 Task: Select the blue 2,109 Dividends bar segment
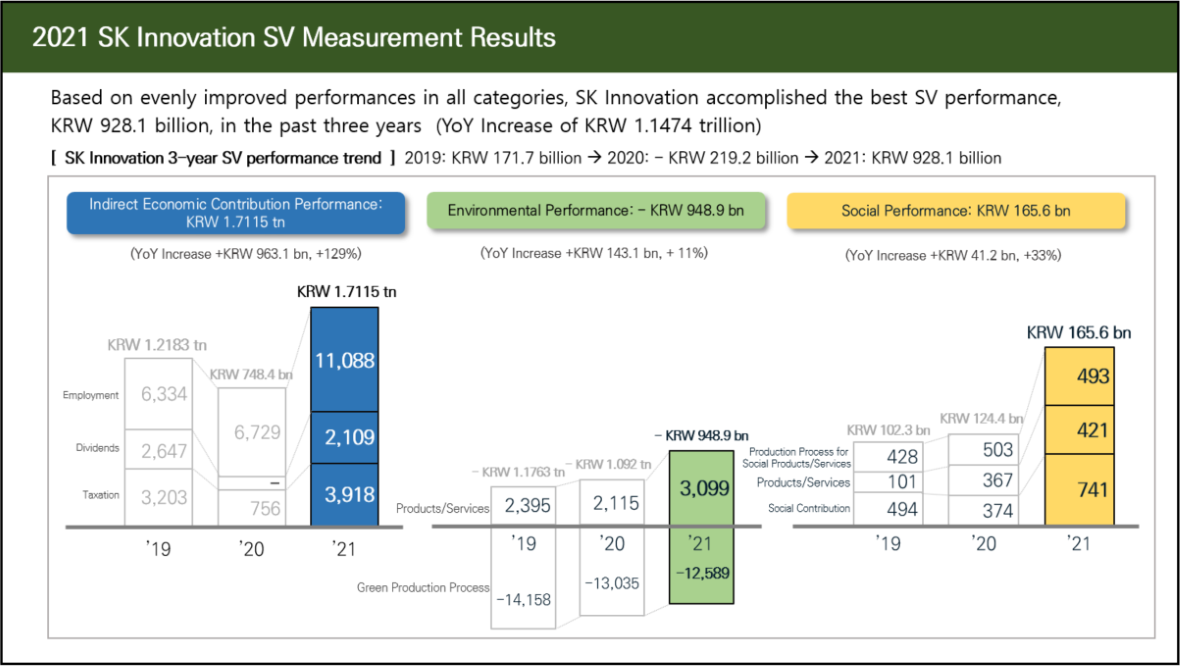click(x=344, y=437)
